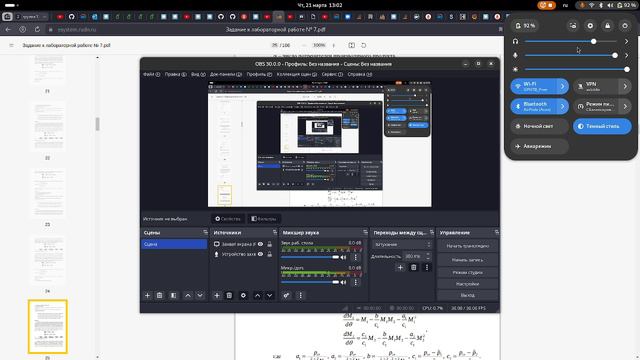Expand VPN connections arrow
Screen dimensions: 640x360
(x=625, y=86)
